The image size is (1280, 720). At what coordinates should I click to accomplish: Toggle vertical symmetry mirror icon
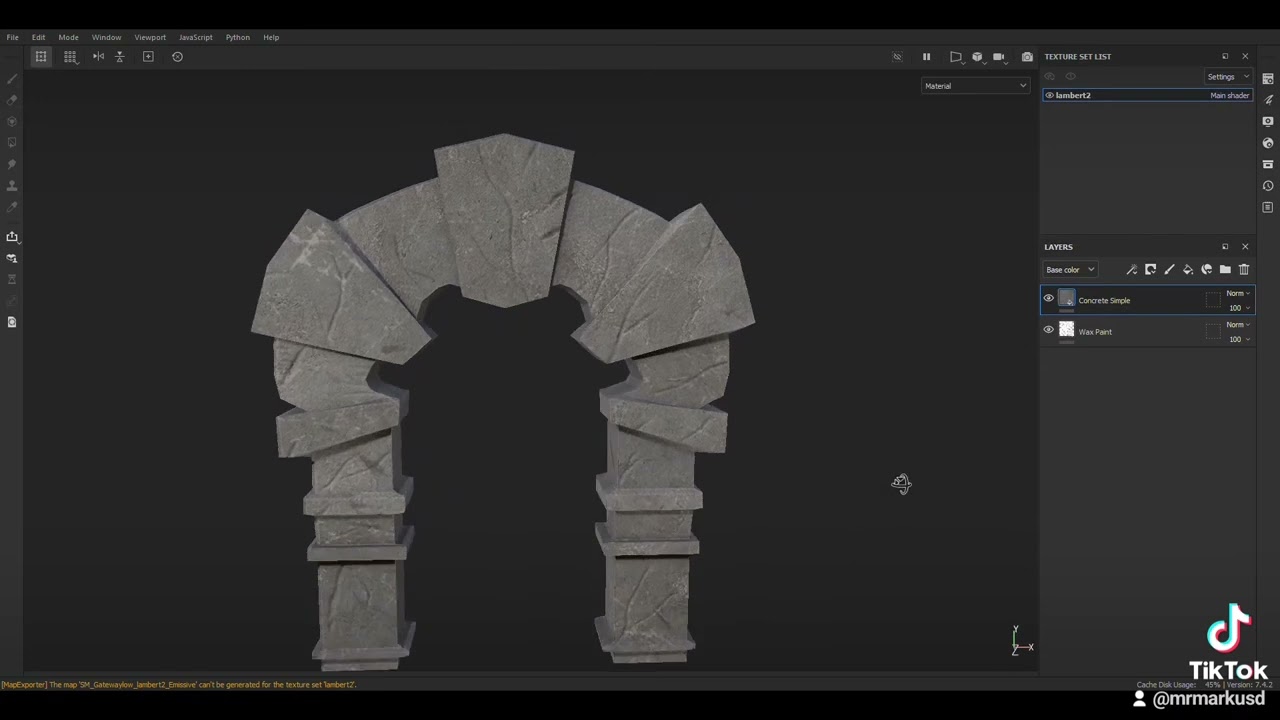coord(119,57)
